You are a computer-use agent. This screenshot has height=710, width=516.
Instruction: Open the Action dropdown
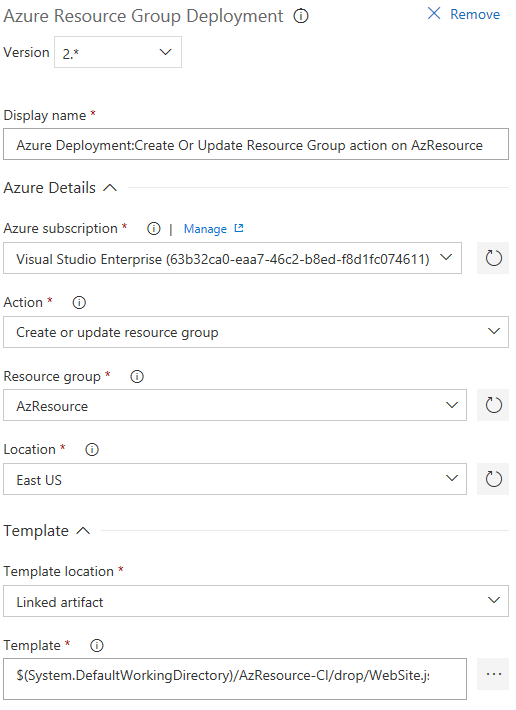(256, 332)
